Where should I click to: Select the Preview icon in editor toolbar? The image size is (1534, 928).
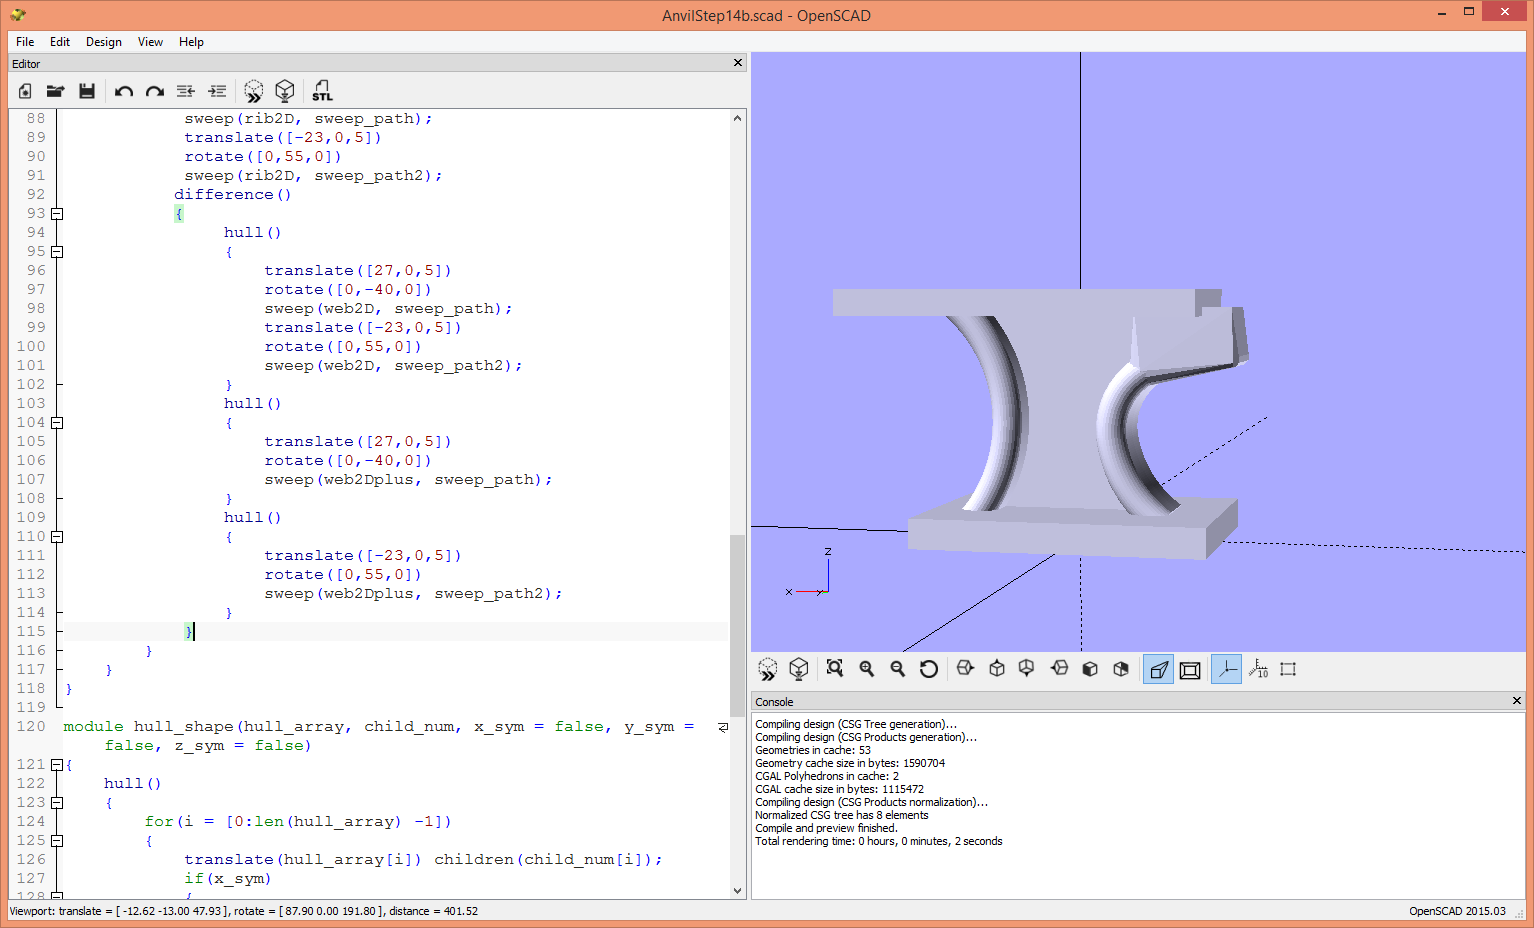click(x=253, y=91)
